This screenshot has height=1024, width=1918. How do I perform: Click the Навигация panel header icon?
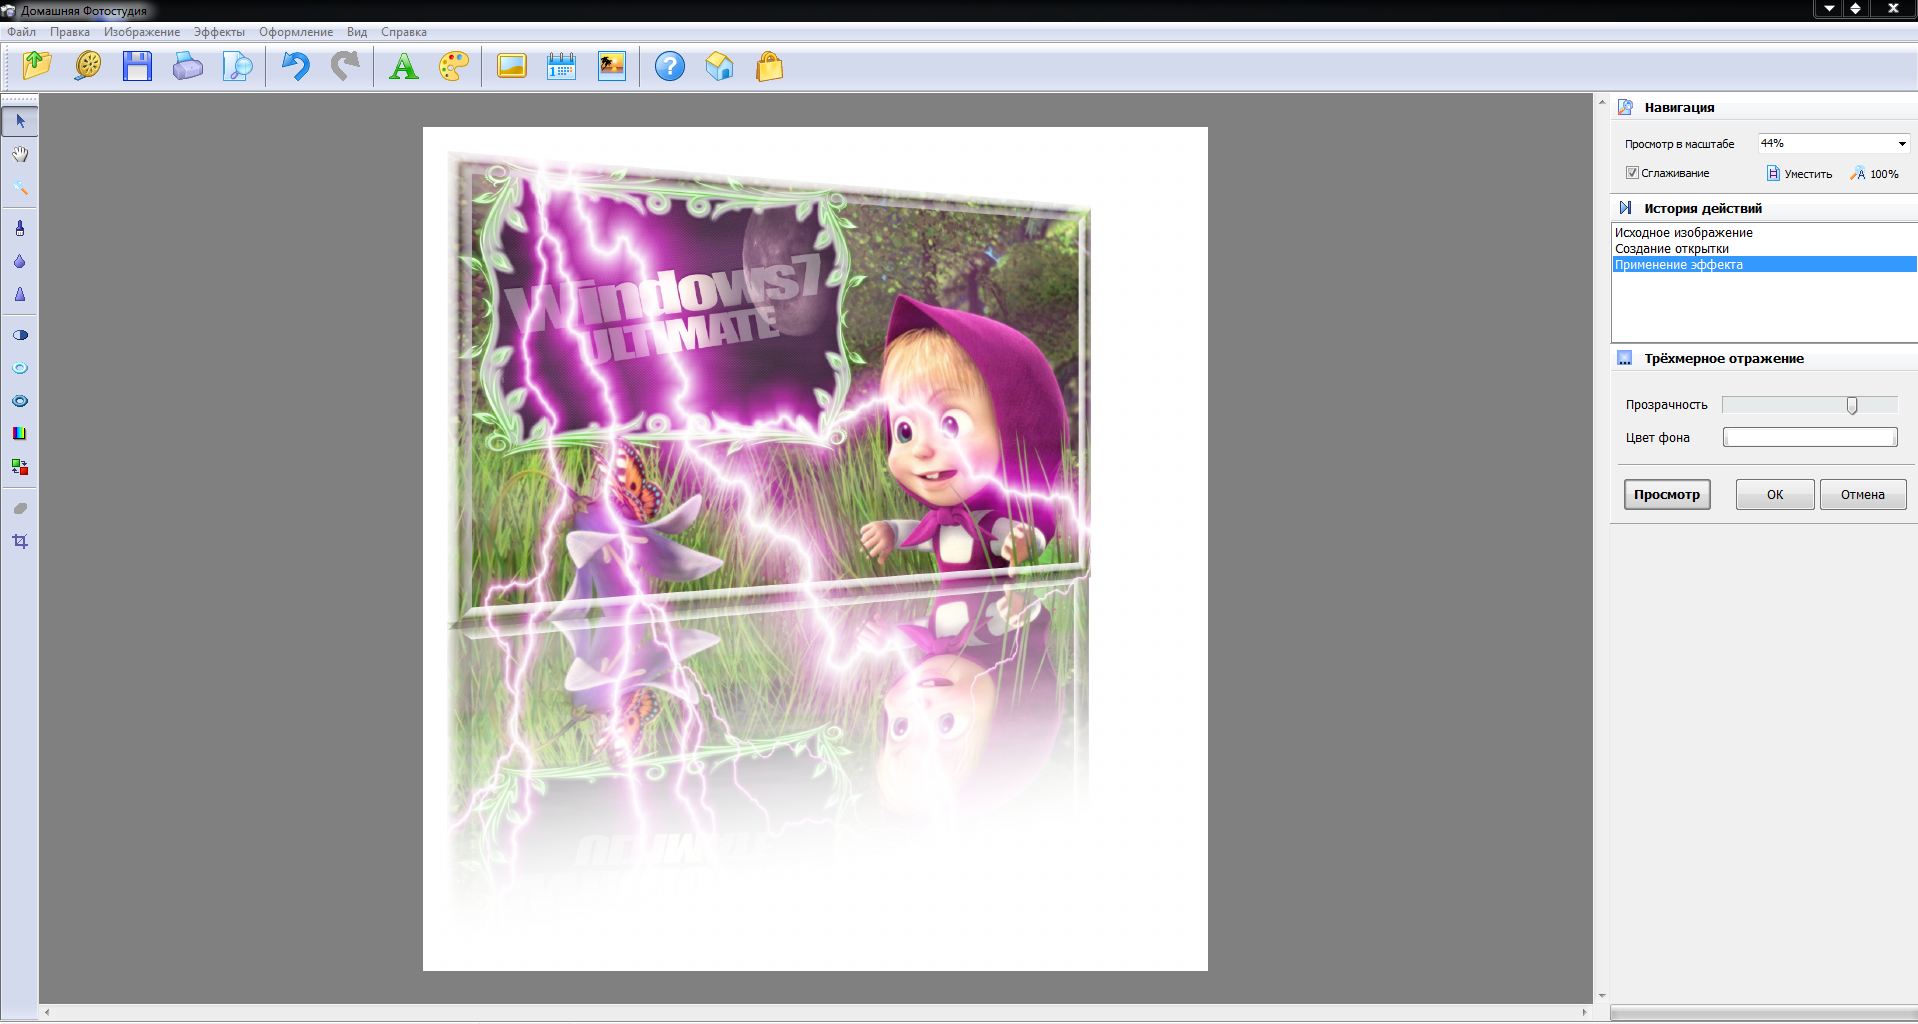tap(1625, 107)
